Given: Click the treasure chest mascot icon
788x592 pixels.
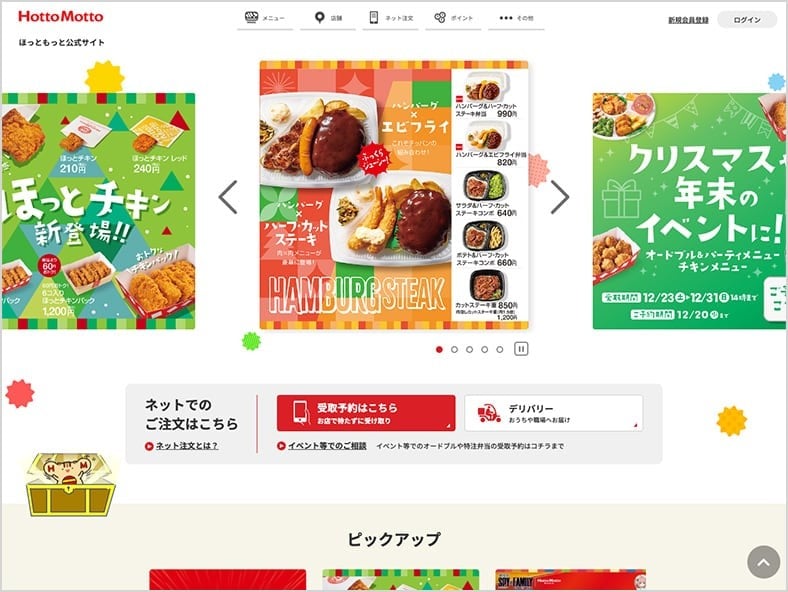Looking at the screenshot, I should [70, 484].
